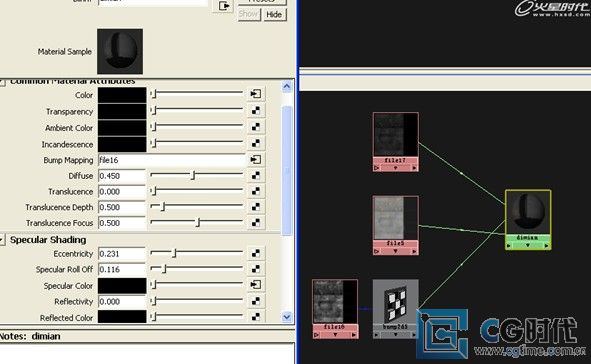The width and height of the screenshot is (591, 364).
Task: Click the Show button
Action: 249,14
